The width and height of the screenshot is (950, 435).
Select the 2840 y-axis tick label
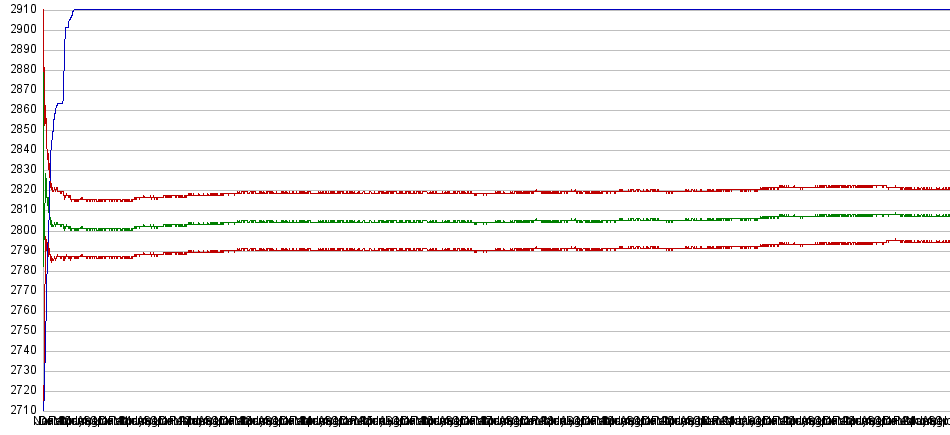pos(20,149)
